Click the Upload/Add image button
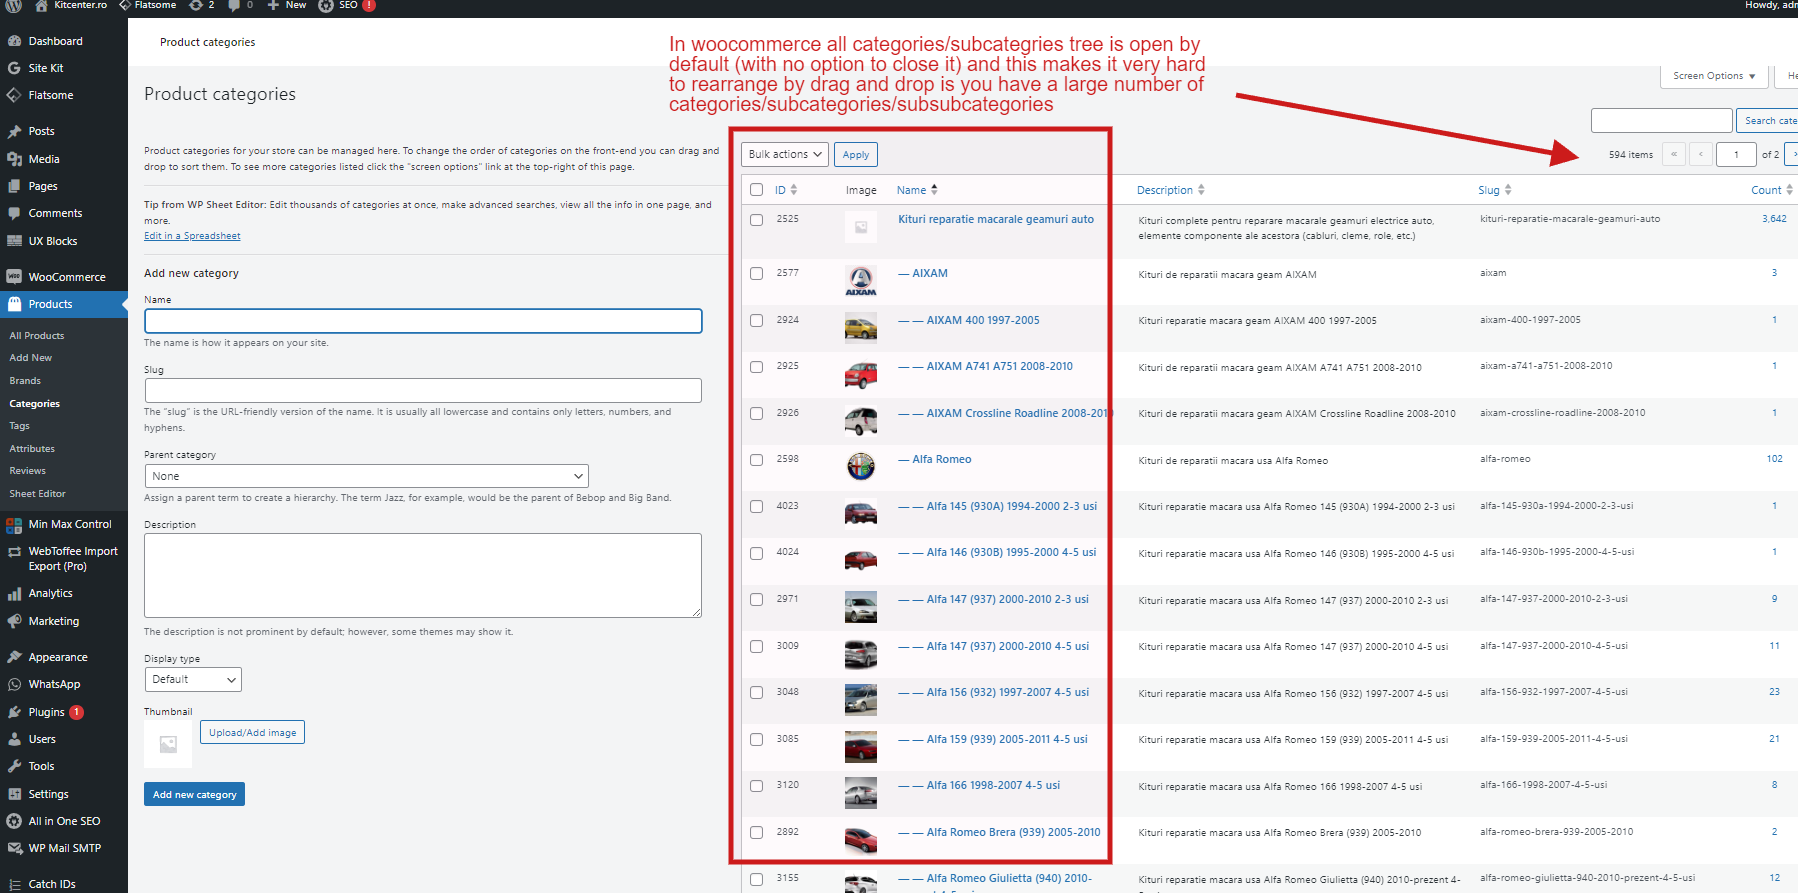This screenshot has width=1798, height=893. [253, 732]
